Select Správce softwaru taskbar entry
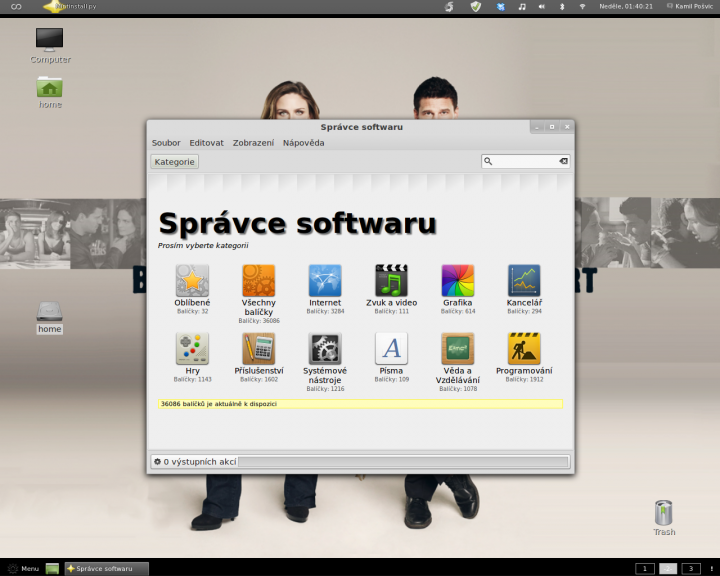720x576 pixels. click(x=107, y=569)
